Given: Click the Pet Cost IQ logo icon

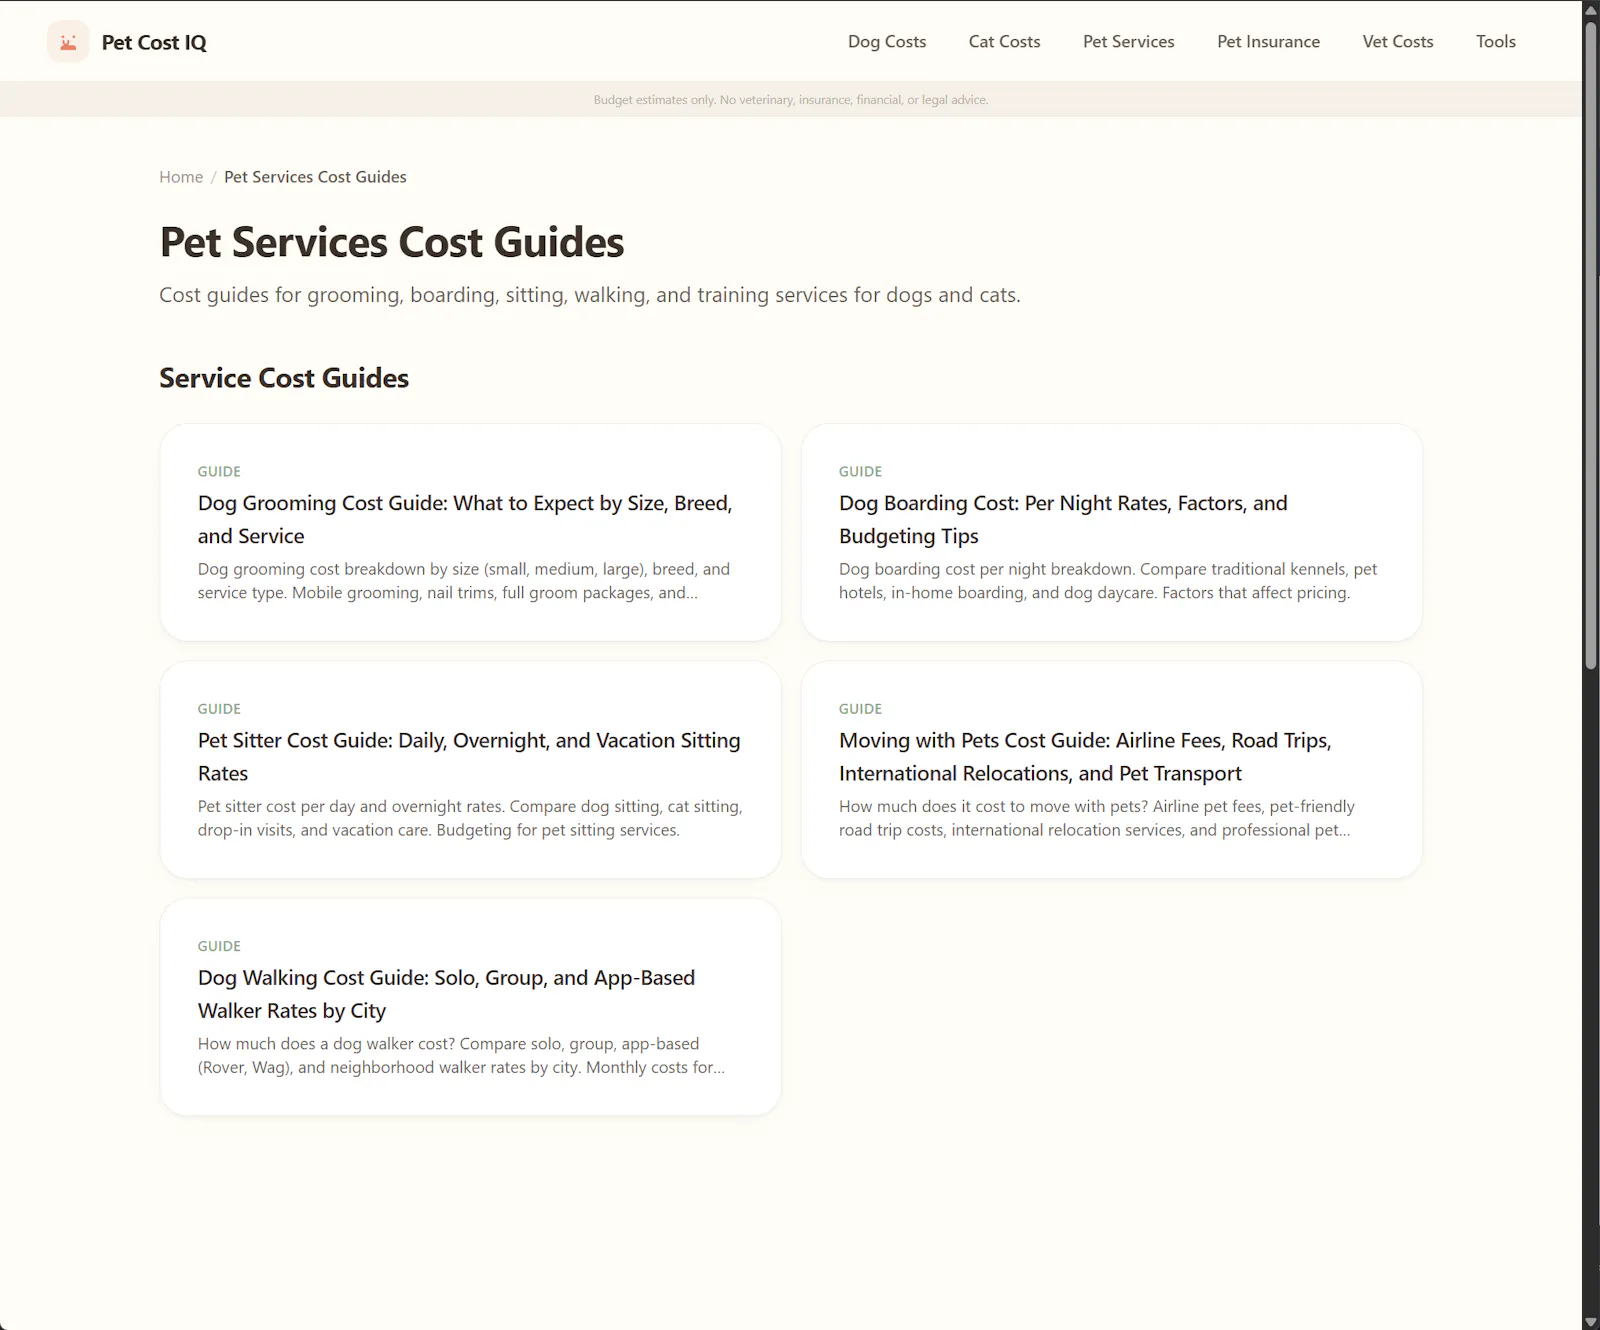Looking at the screenshot, I should coord(68,42).
